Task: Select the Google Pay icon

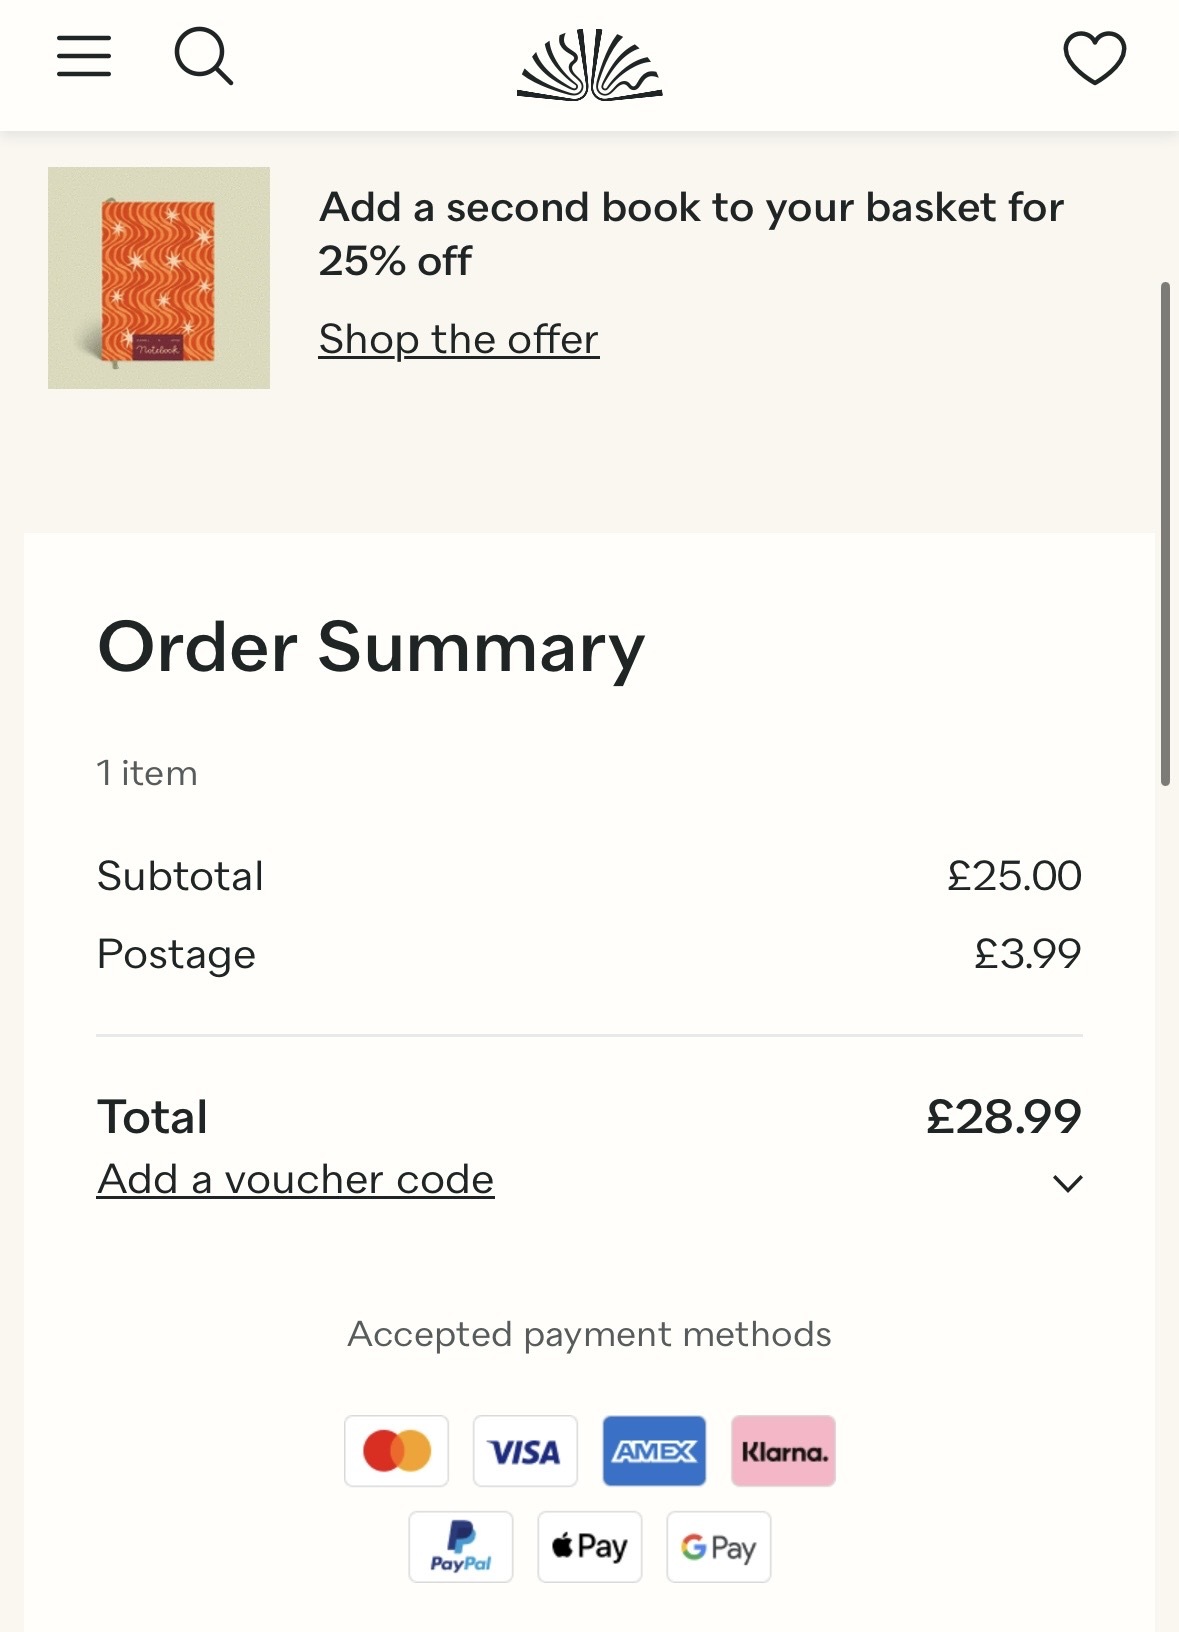Action: (x=718, y=1546)
